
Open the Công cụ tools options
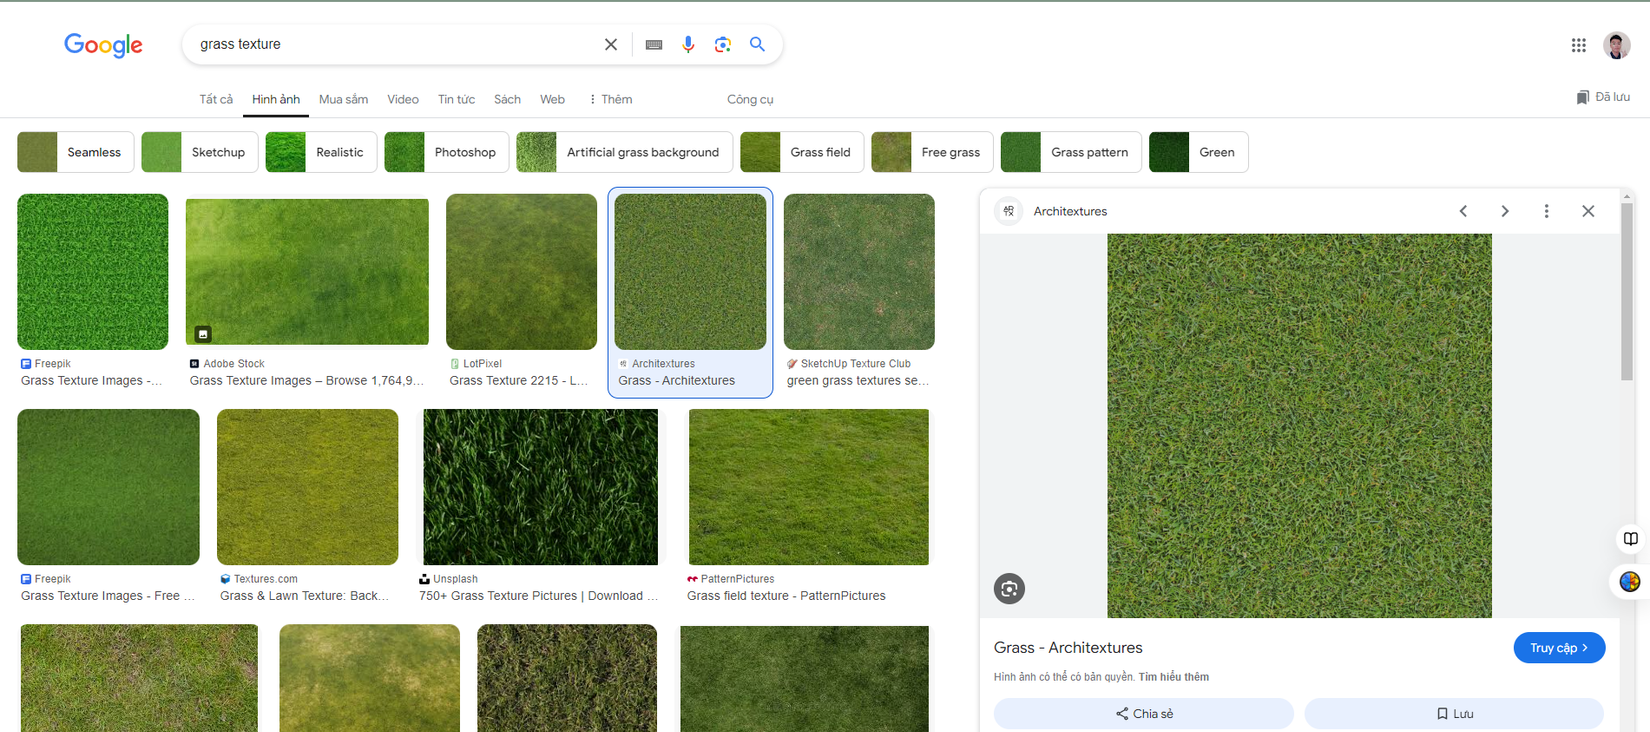[x=750, y=99]
